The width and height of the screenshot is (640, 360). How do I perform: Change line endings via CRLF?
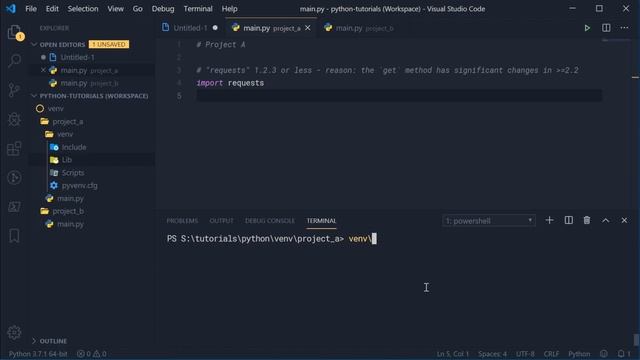(551, 354)
